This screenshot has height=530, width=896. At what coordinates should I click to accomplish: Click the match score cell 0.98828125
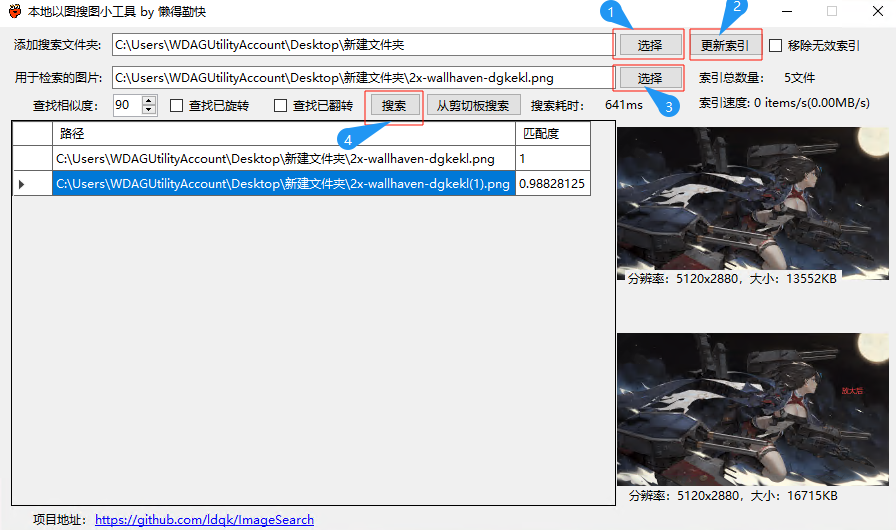click(553, 184)
